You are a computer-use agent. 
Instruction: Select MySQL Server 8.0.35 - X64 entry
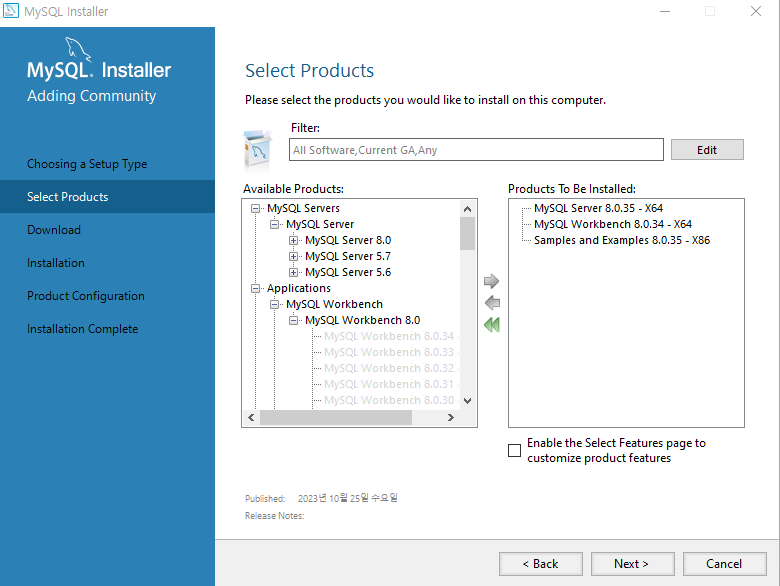click(598, 208)
